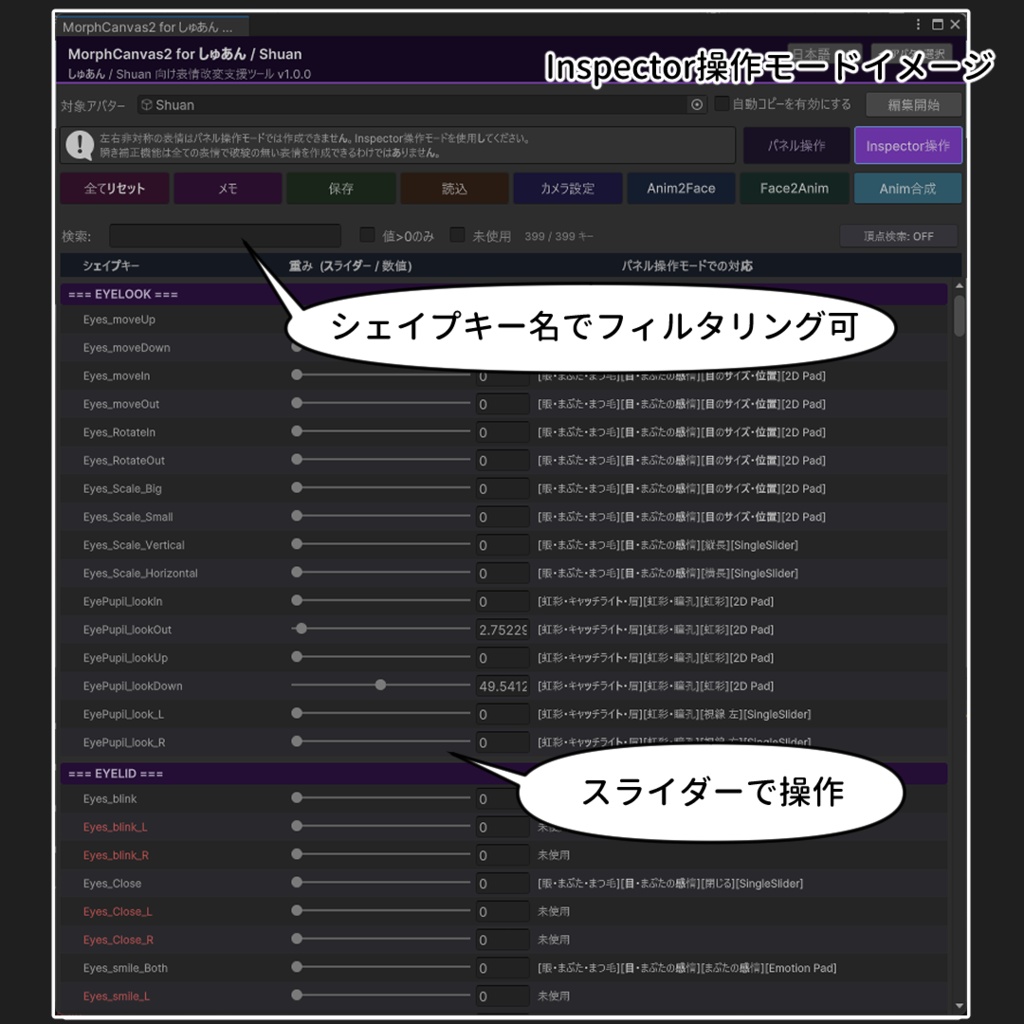Select the Eyes_Scale_Horizontal shape key label
This screenshot has width=1024, height=1024.
click(x=140, y=573)
